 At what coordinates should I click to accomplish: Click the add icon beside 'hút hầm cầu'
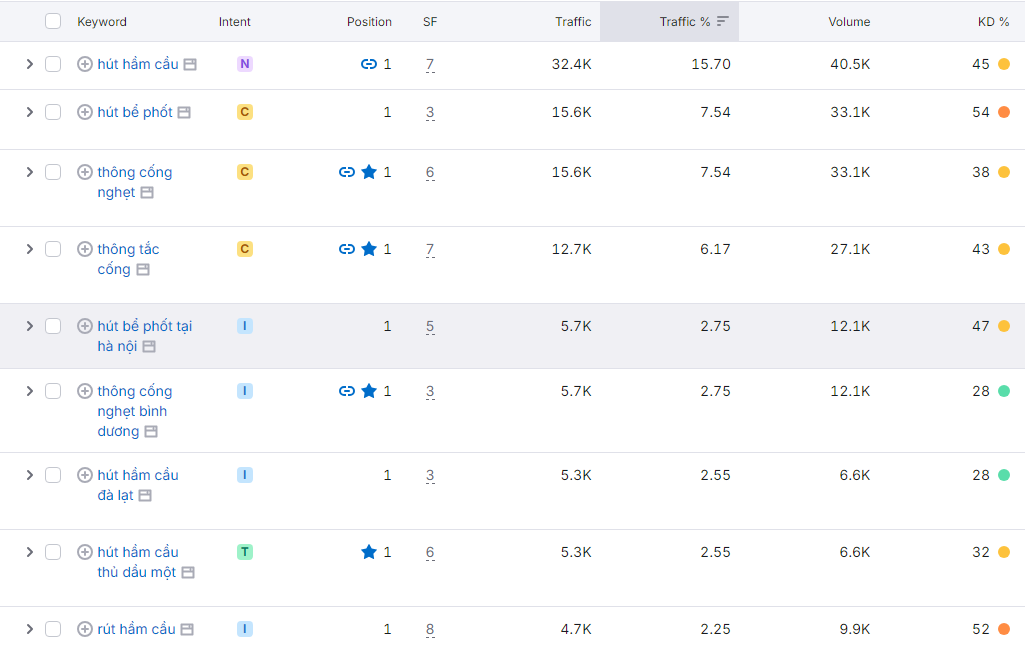(85, 64)
